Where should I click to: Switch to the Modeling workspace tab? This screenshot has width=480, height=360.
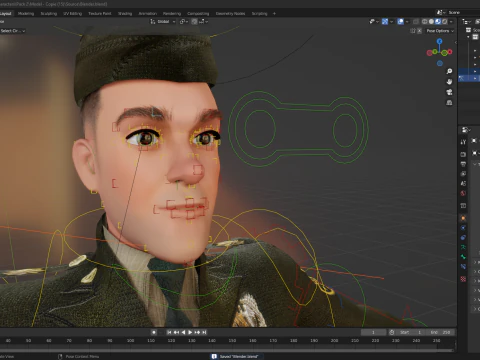tap(26, 13)
